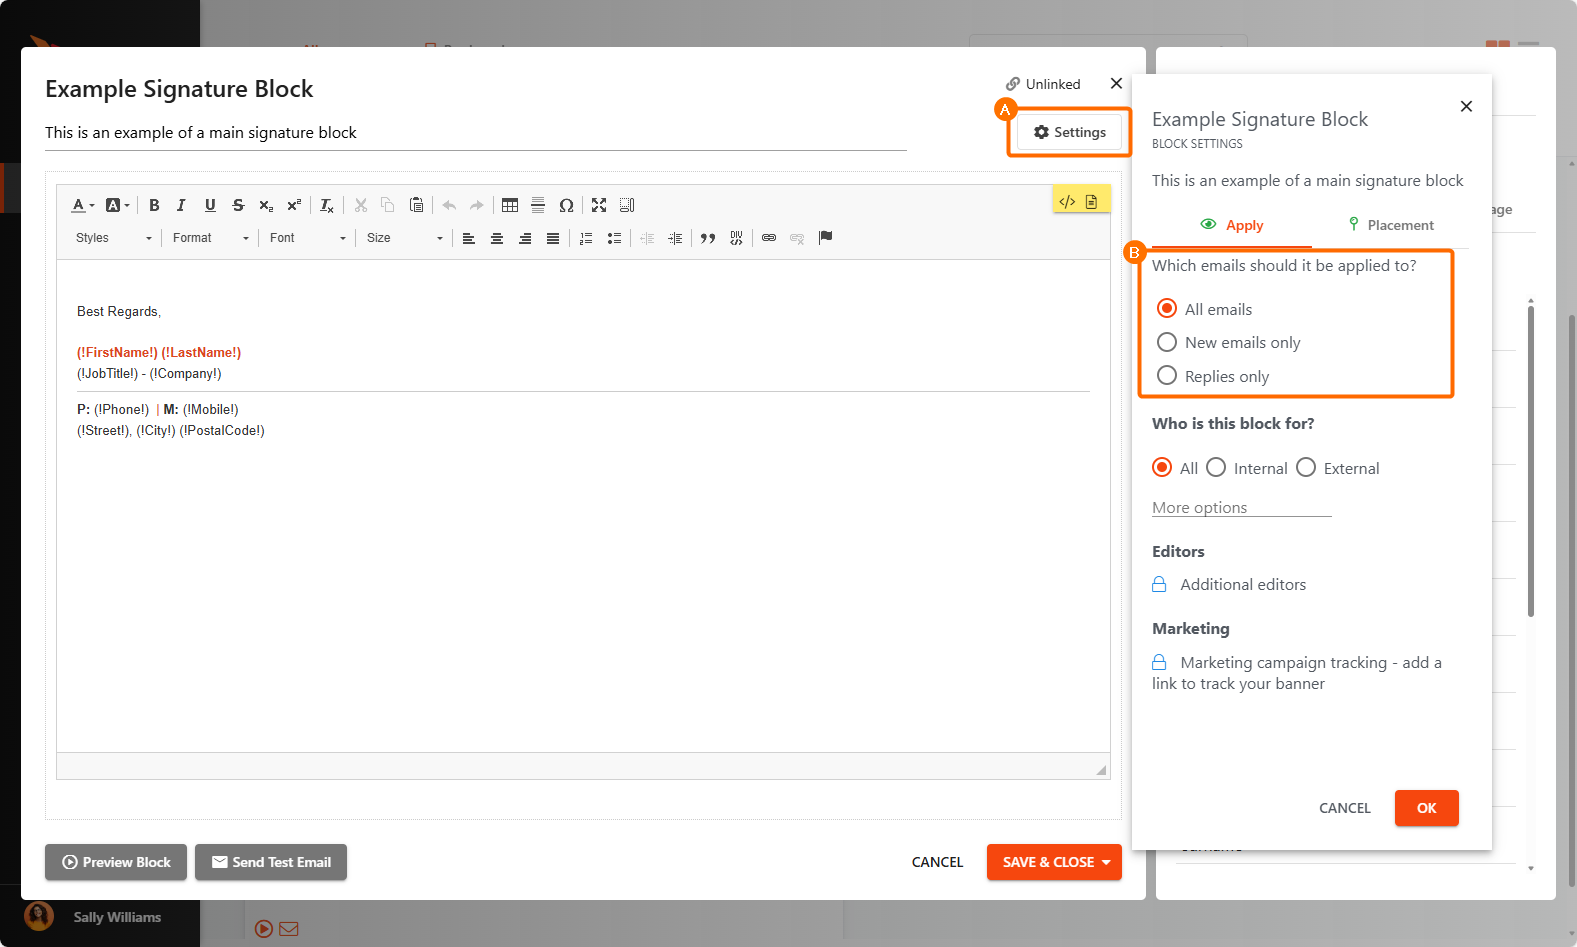The image size is (1577, 947).
Task: Insert a hyperlink with the link icon
Action: [x=769, y=238]
